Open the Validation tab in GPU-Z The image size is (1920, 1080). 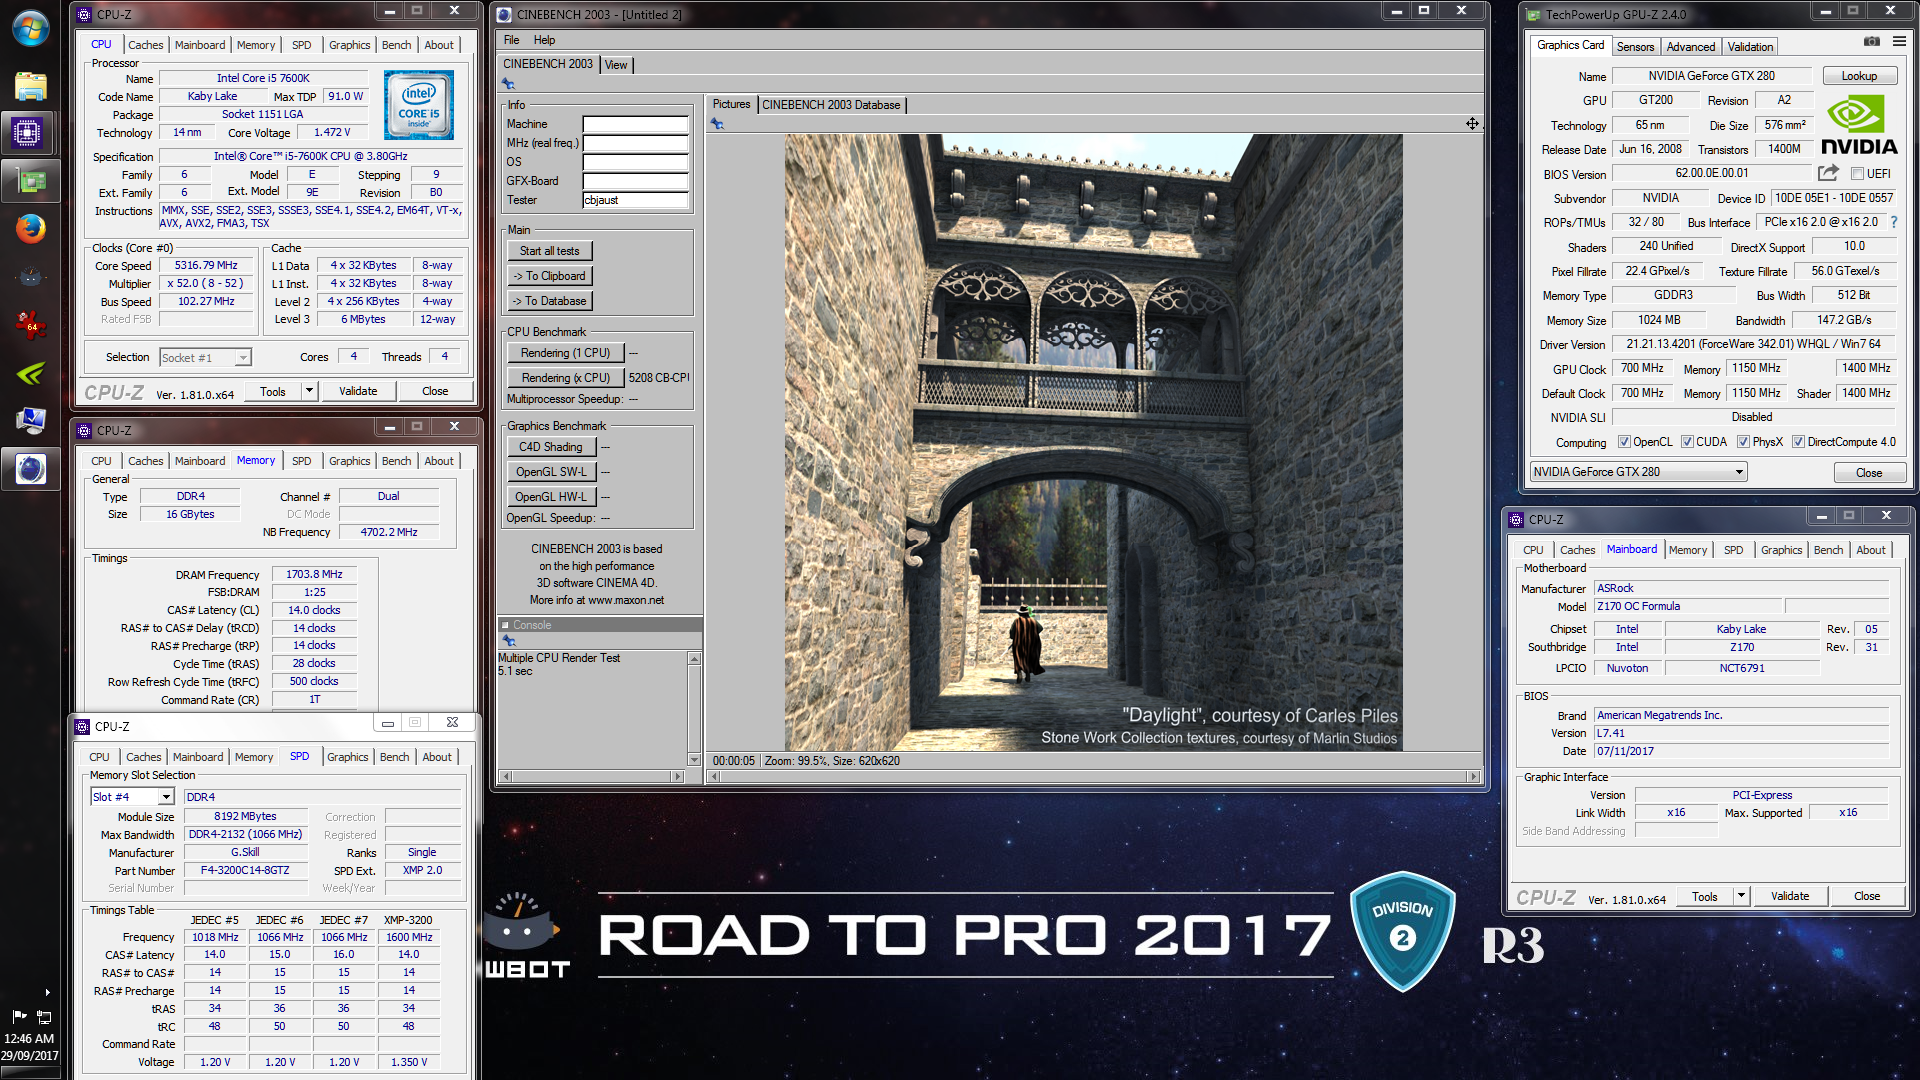(1750, 47)
